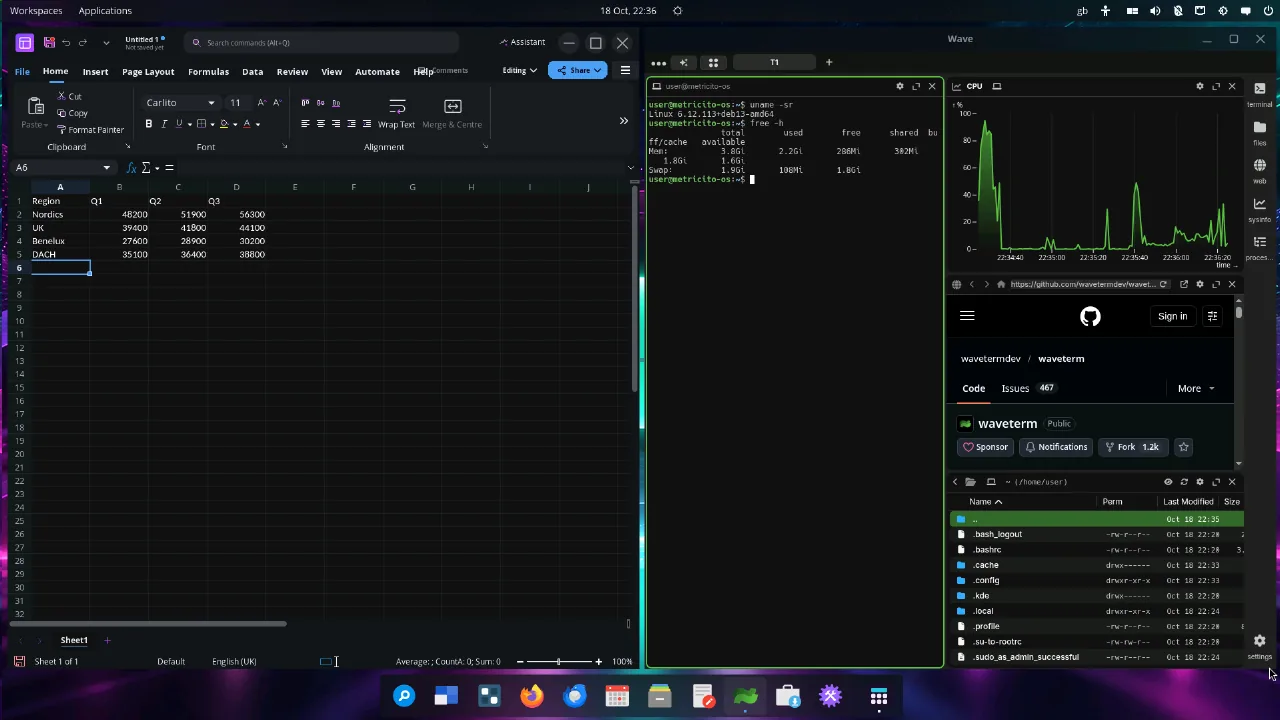1280x720 pixels.
Task: Open the Insert ribbon tab
Action: tap(95, 72)
